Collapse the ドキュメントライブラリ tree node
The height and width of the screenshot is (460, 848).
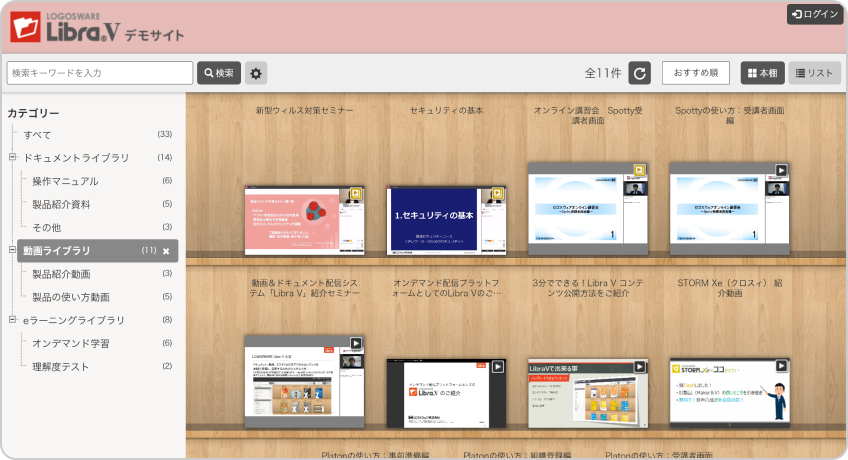(x=12, y=157)
